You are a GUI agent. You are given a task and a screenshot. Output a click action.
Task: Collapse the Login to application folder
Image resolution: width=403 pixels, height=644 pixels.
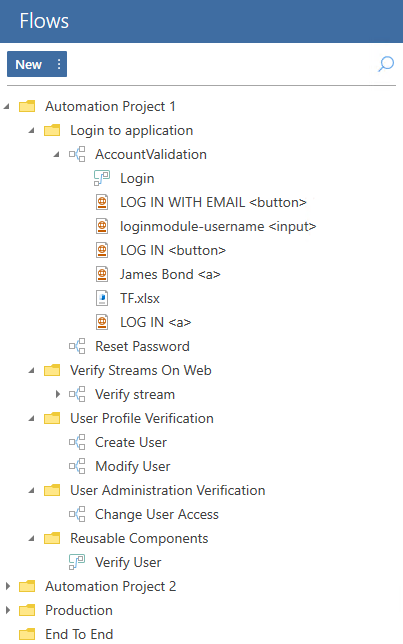pos(32,131)
